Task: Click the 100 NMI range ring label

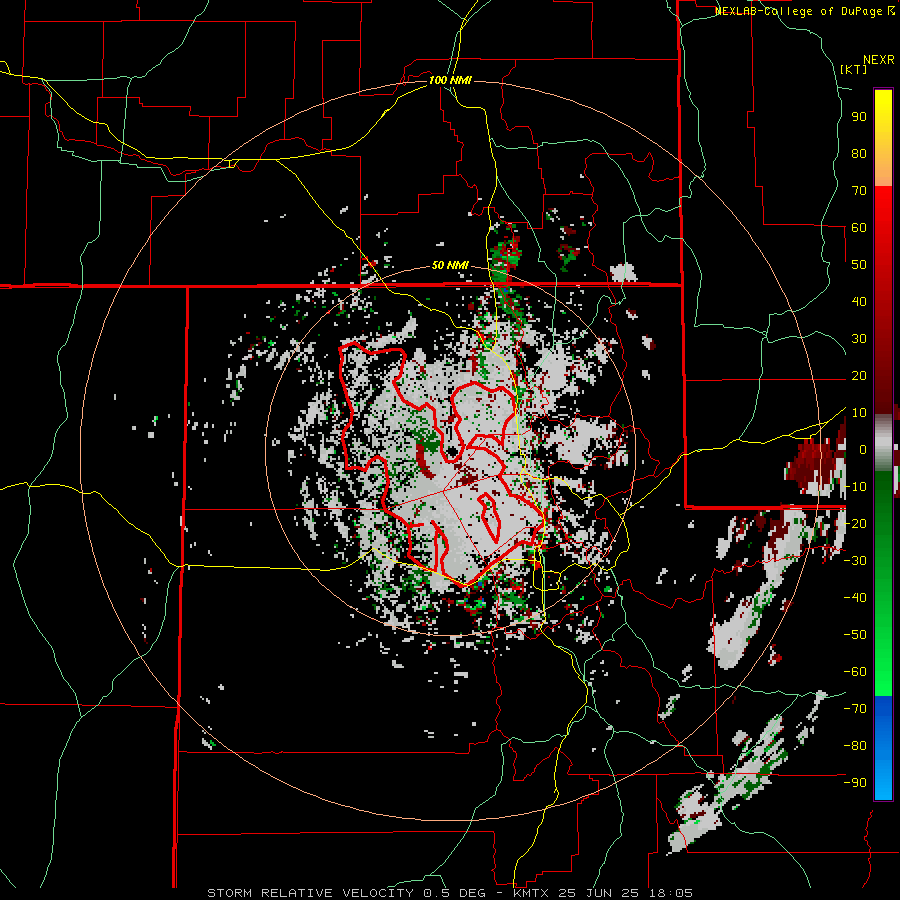Action: (450, 80)
